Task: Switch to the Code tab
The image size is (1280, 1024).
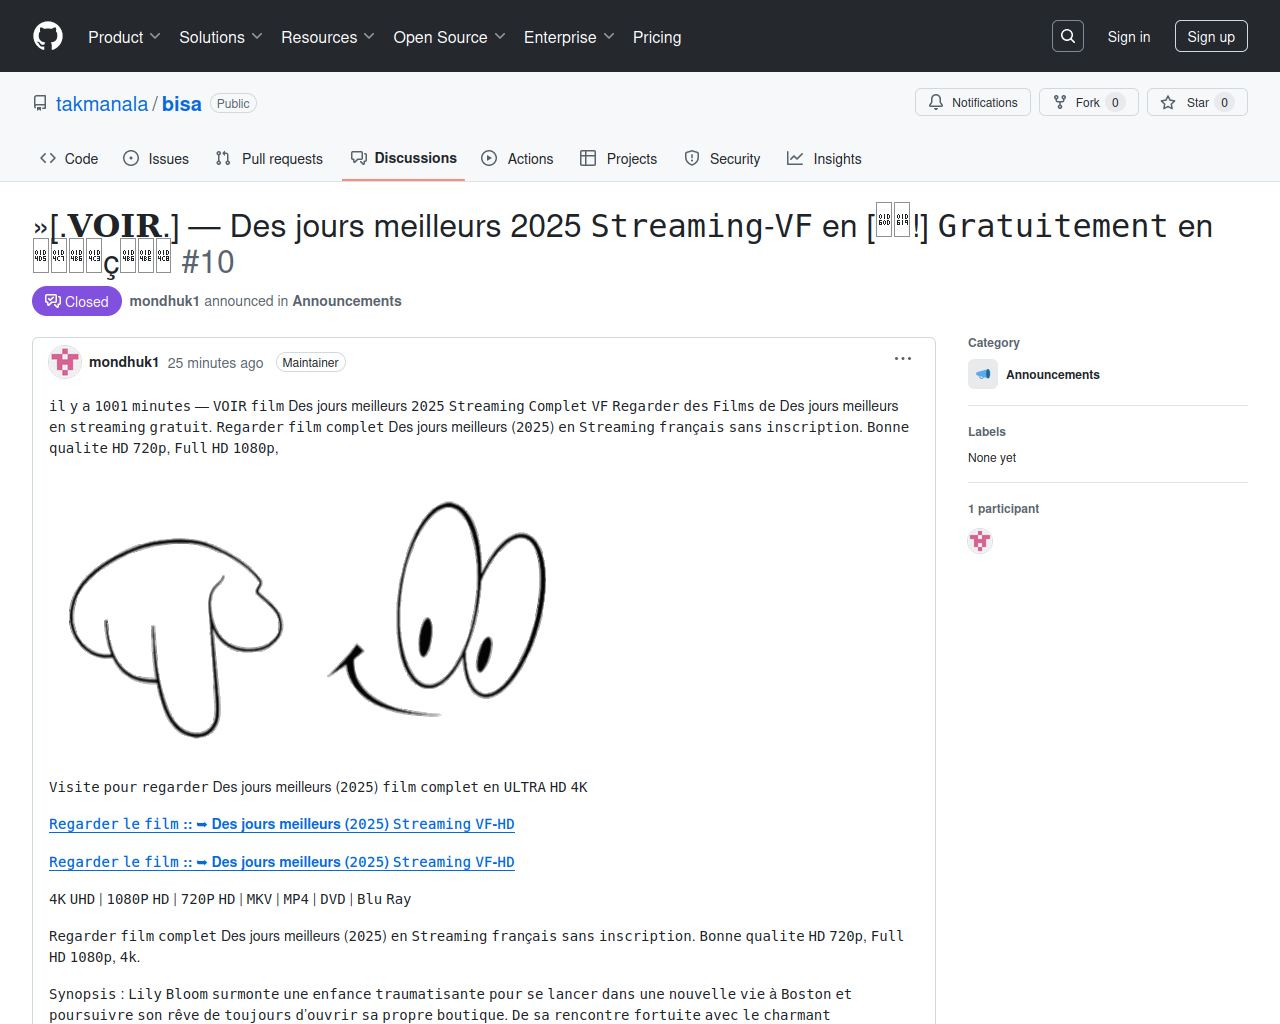Action: pyautogui.click(x=69, y=159)
